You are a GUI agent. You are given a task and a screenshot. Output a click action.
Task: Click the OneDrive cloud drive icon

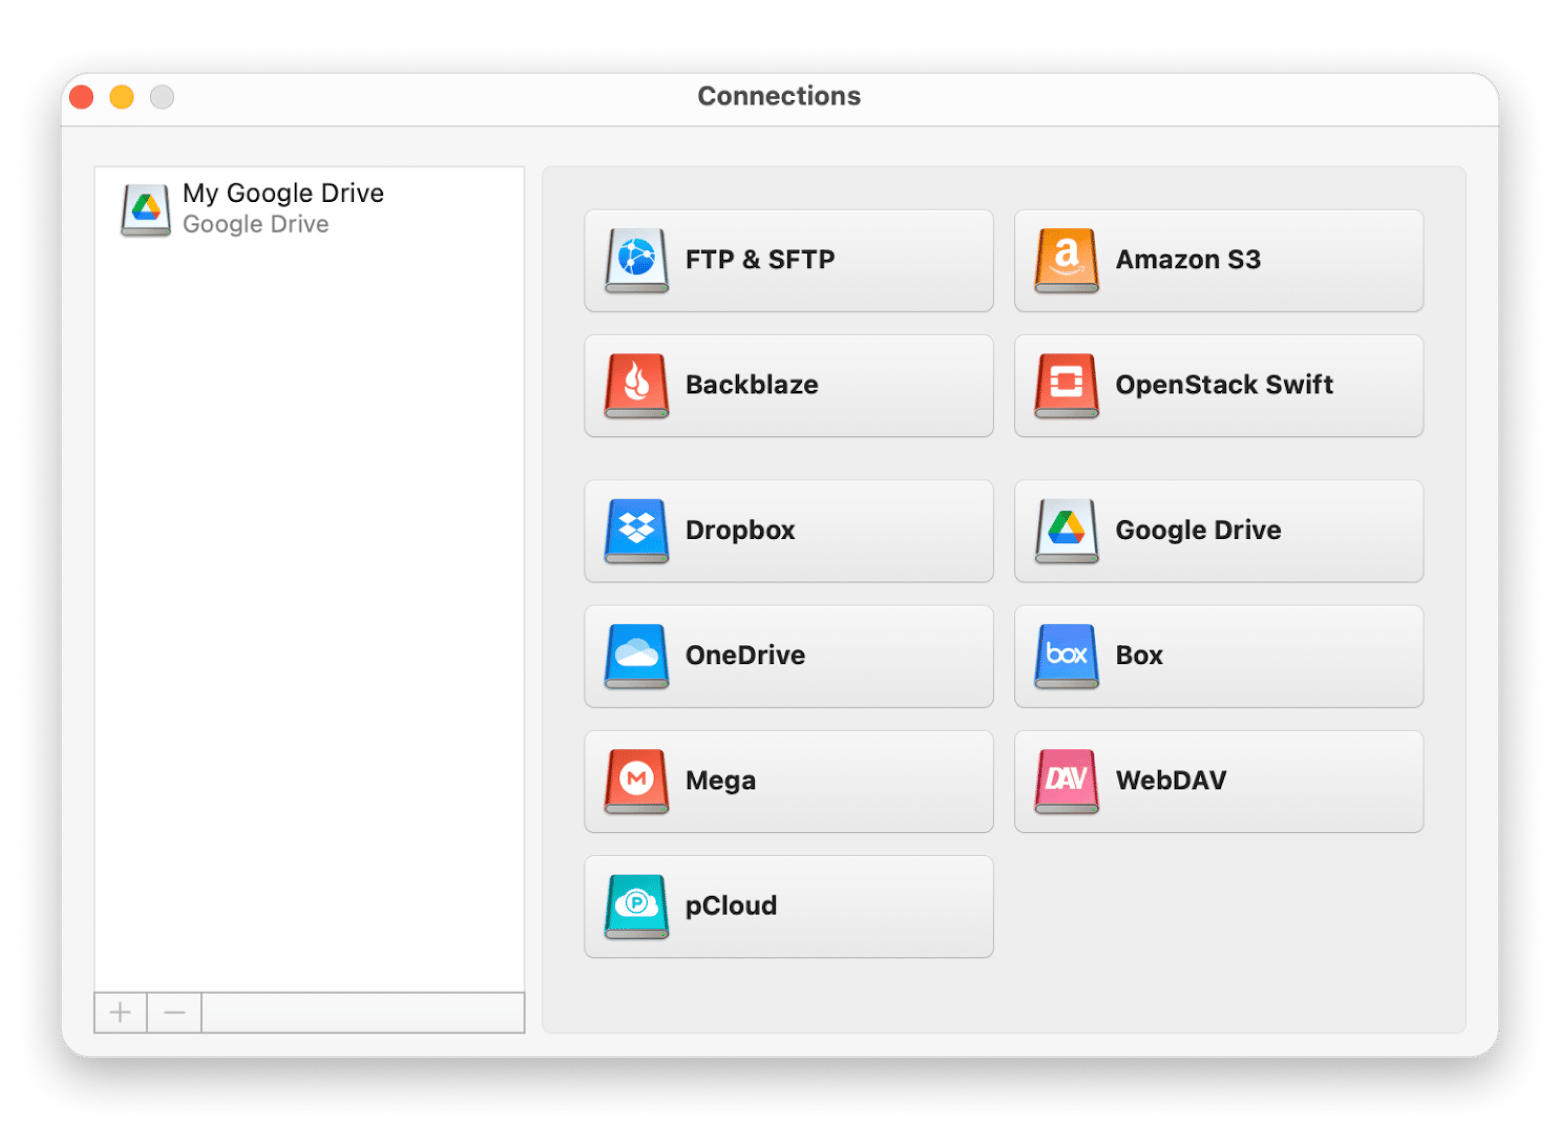(636, 656)
